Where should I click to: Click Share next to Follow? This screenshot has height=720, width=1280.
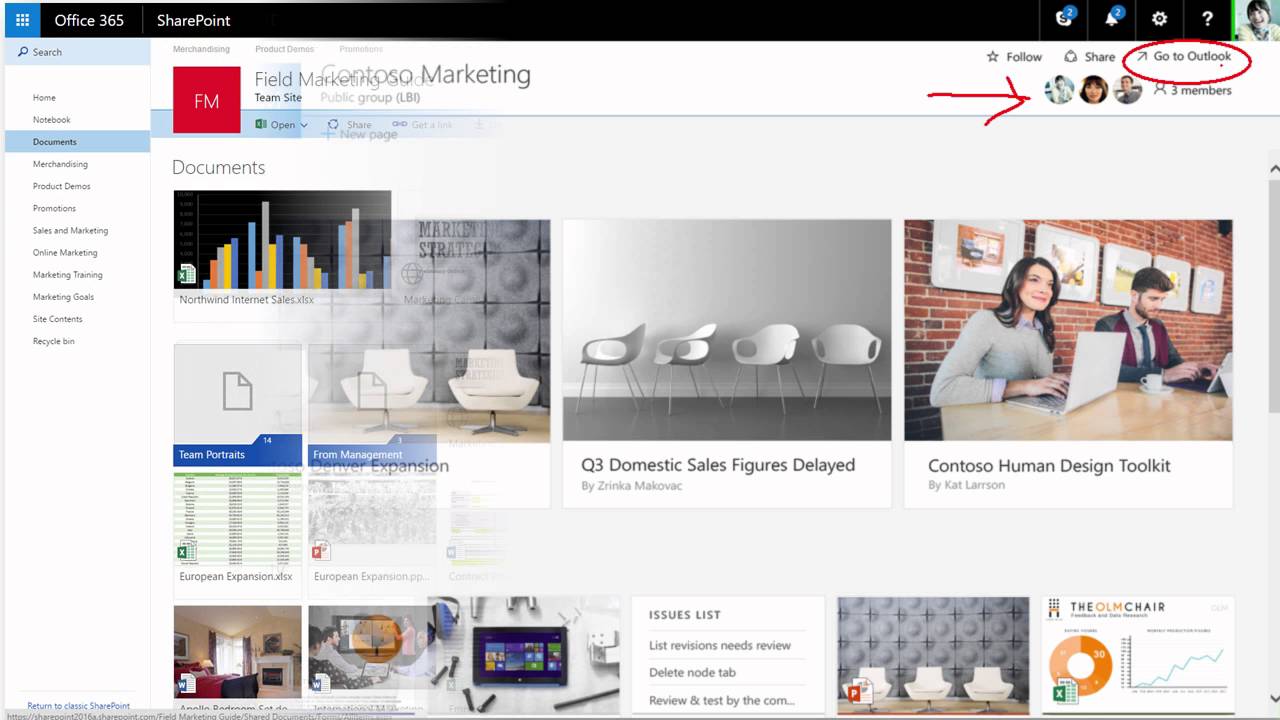pyautogui.click(x=1089, y=57)
